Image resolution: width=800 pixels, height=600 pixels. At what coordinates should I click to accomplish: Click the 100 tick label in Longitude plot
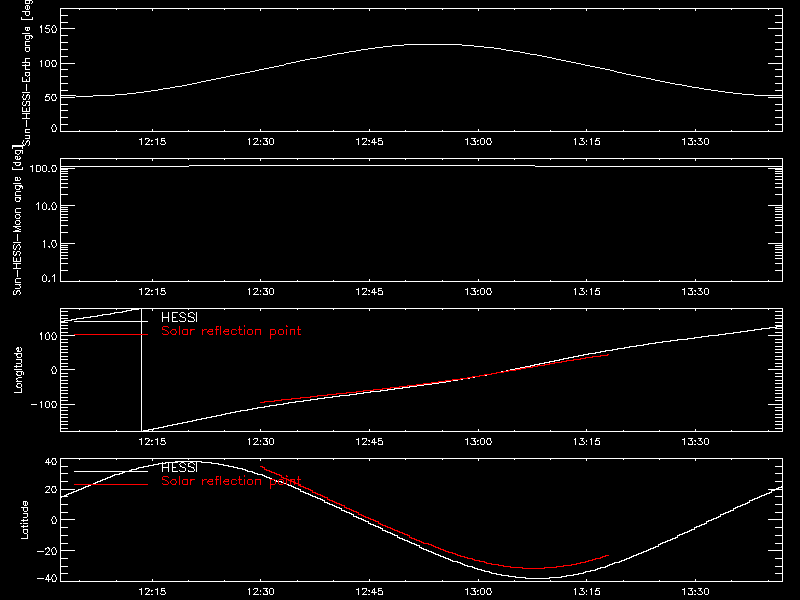(47, 336)
